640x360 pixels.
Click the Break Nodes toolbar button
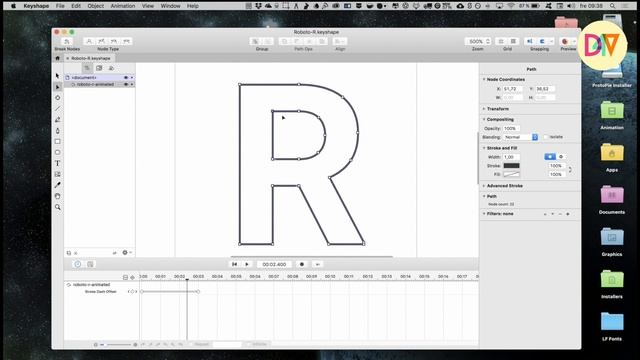tap(67, 41)
